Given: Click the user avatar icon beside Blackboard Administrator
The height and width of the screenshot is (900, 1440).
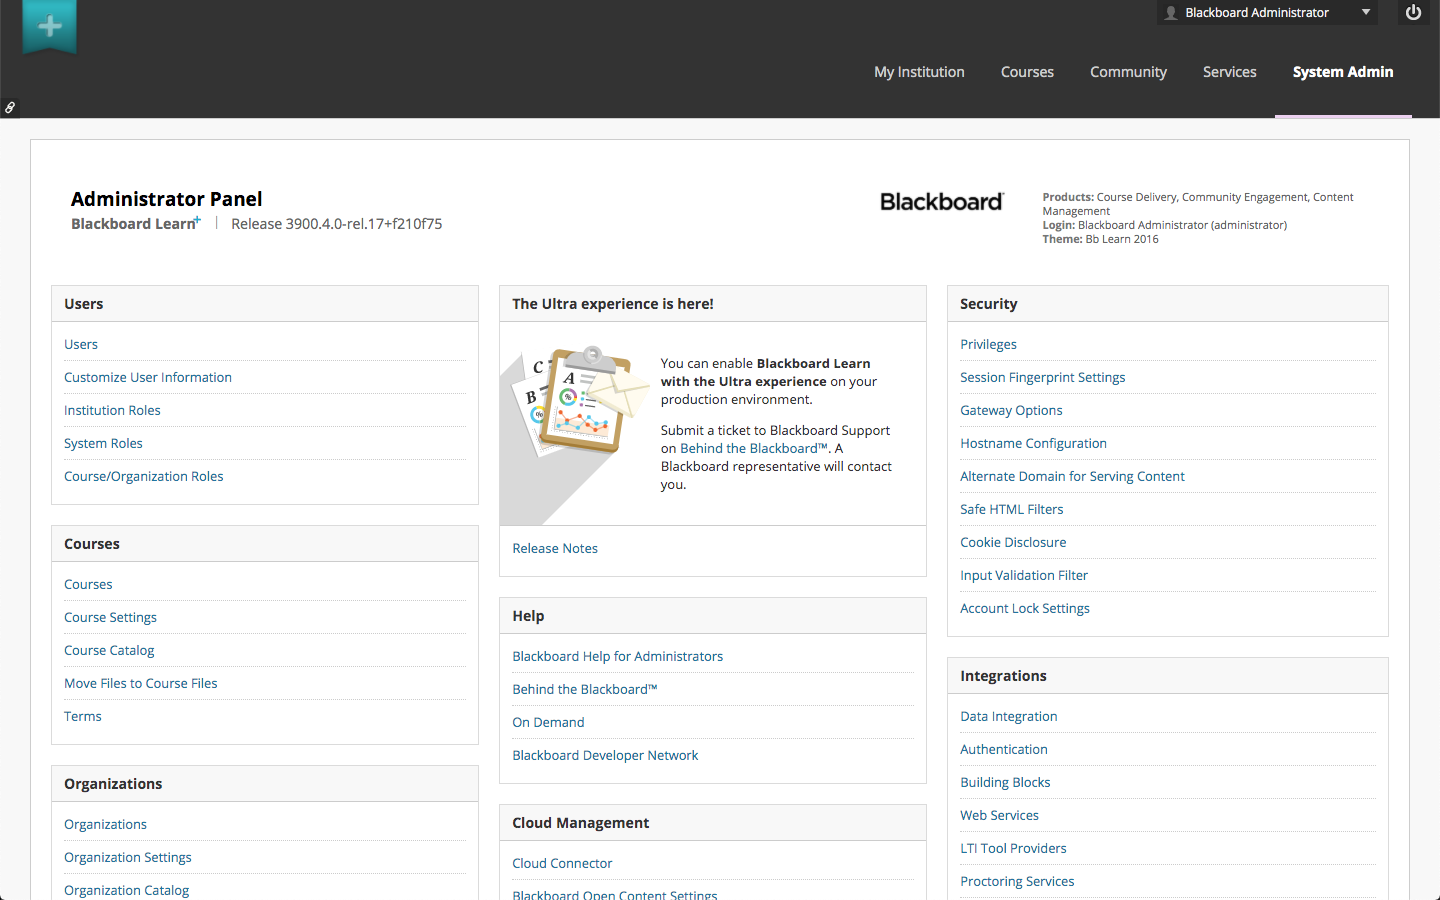Looking at the screenshot, I should click(1171, 13).
